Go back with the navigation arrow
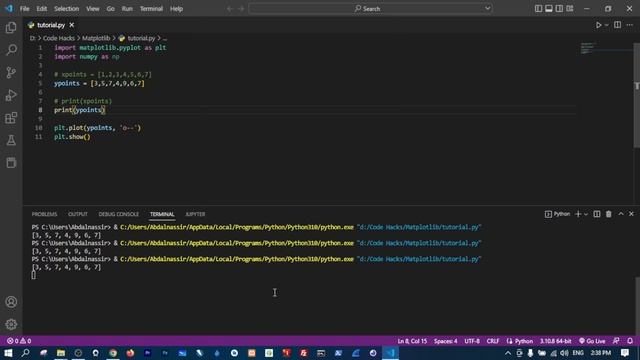This screenshot has height=360, width=640. pyautogui.click(x=230, y=9)
